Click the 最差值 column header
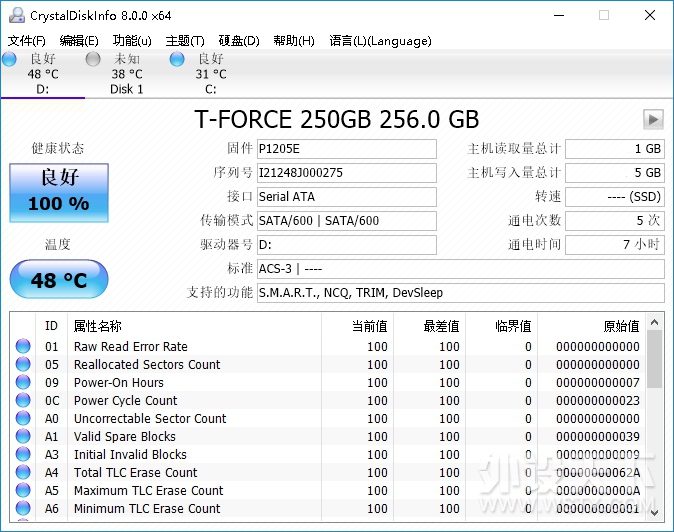 click(x=429, y=326)
